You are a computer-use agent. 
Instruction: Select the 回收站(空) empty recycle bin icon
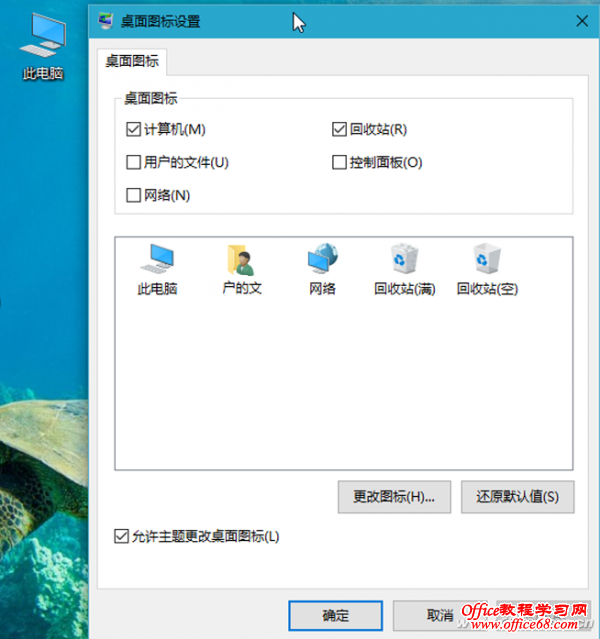pos(487,269)
